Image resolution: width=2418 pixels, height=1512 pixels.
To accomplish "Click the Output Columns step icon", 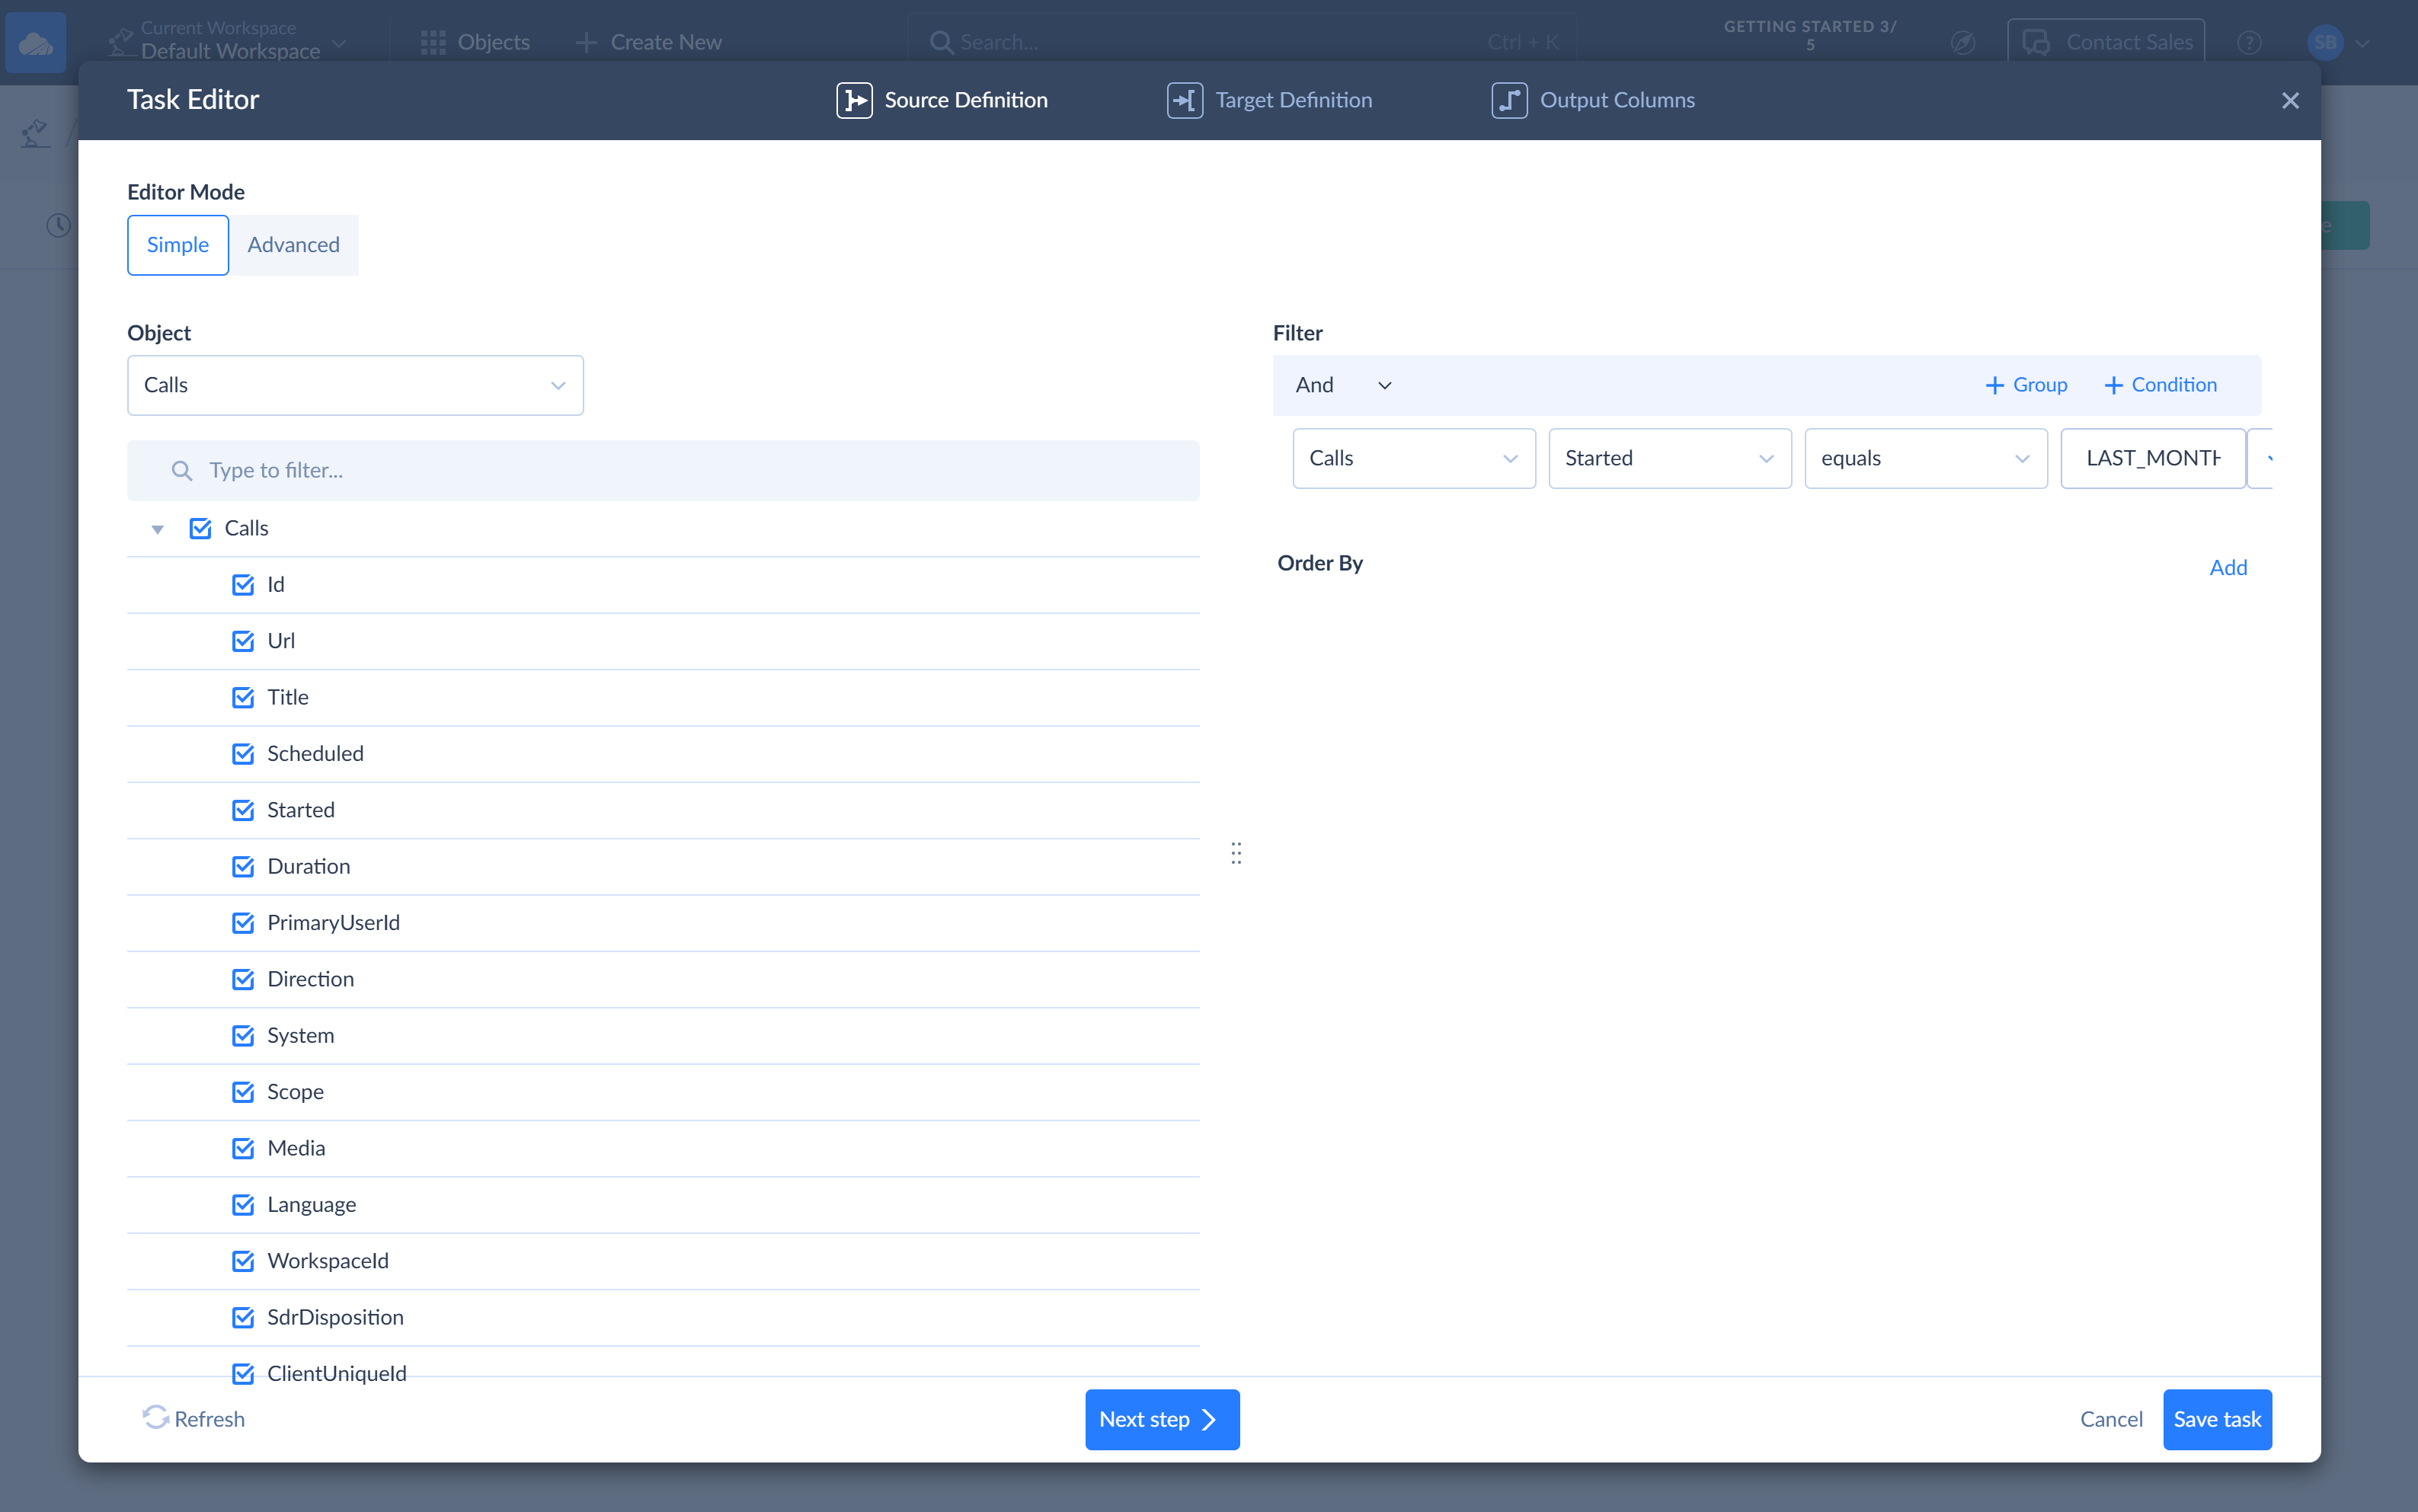I will pos(1509,100).
